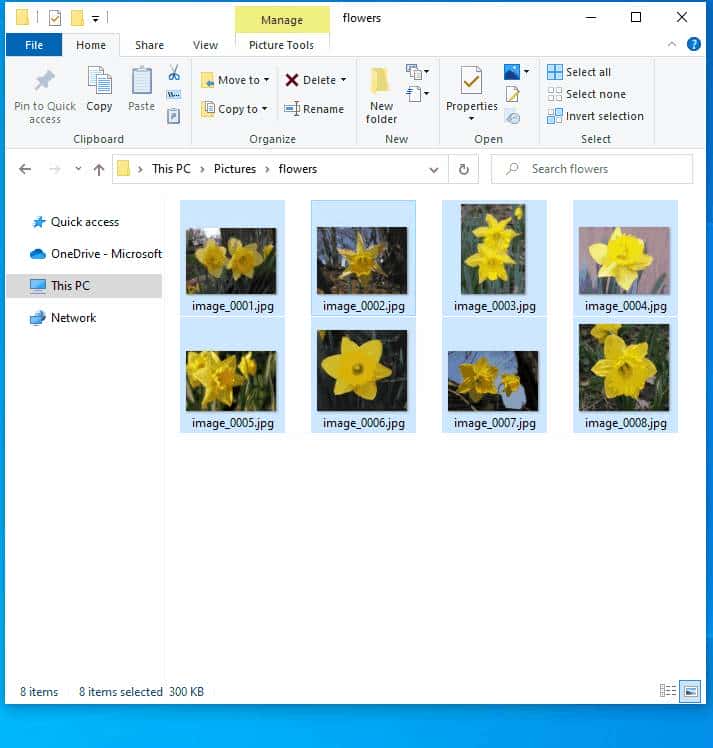Refresh the flowers folder view
Screen dimensions: 713x748
[464, 169]
